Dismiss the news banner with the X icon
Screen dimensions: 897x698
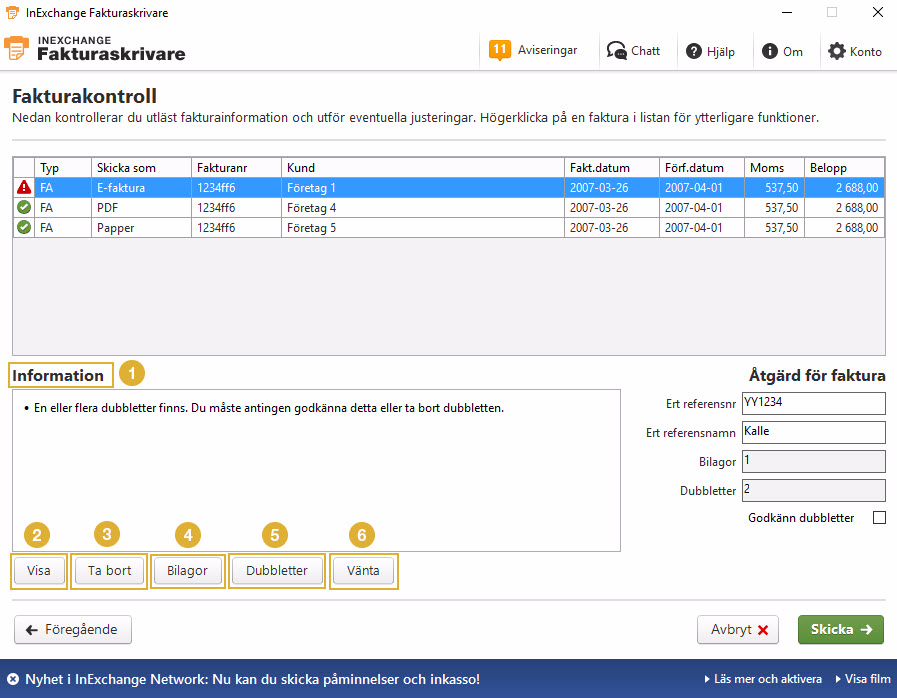click(13, 679)
